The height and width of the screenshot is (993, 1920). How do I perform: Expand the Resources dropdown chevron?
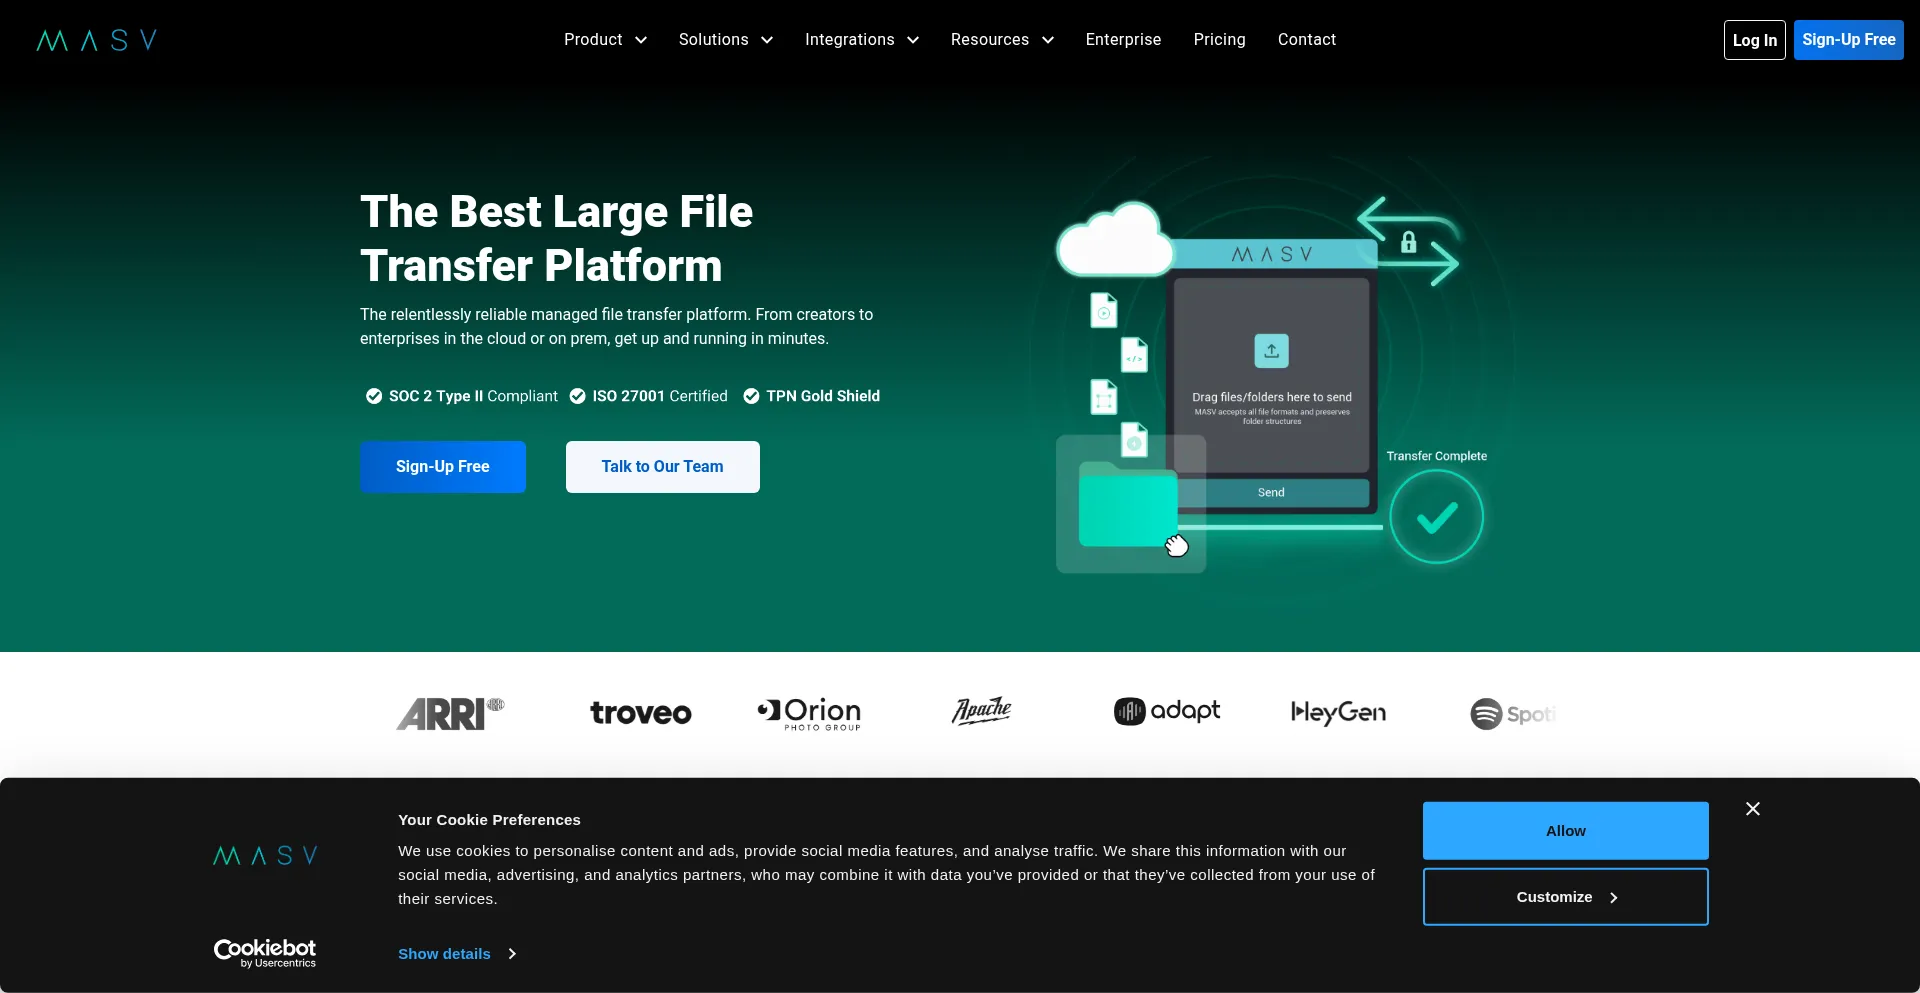coord(1048,40)
